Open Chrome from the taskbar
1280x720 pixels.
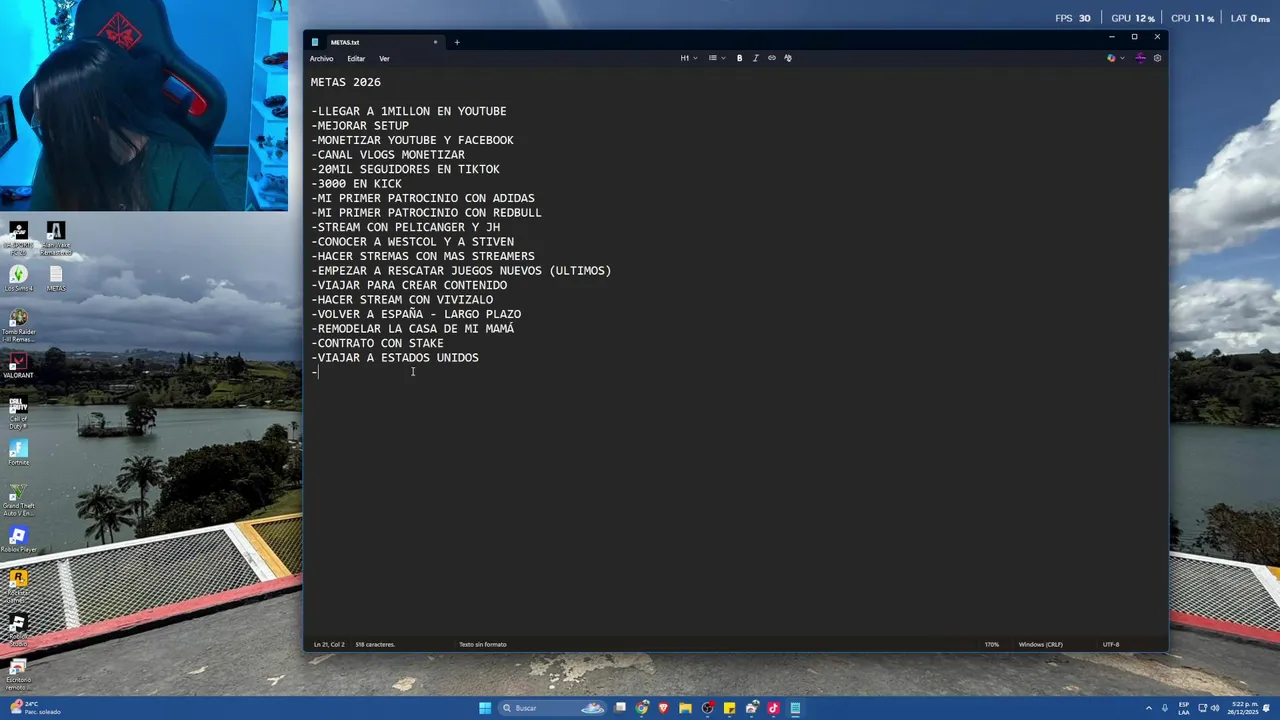(x=642, y=708)
